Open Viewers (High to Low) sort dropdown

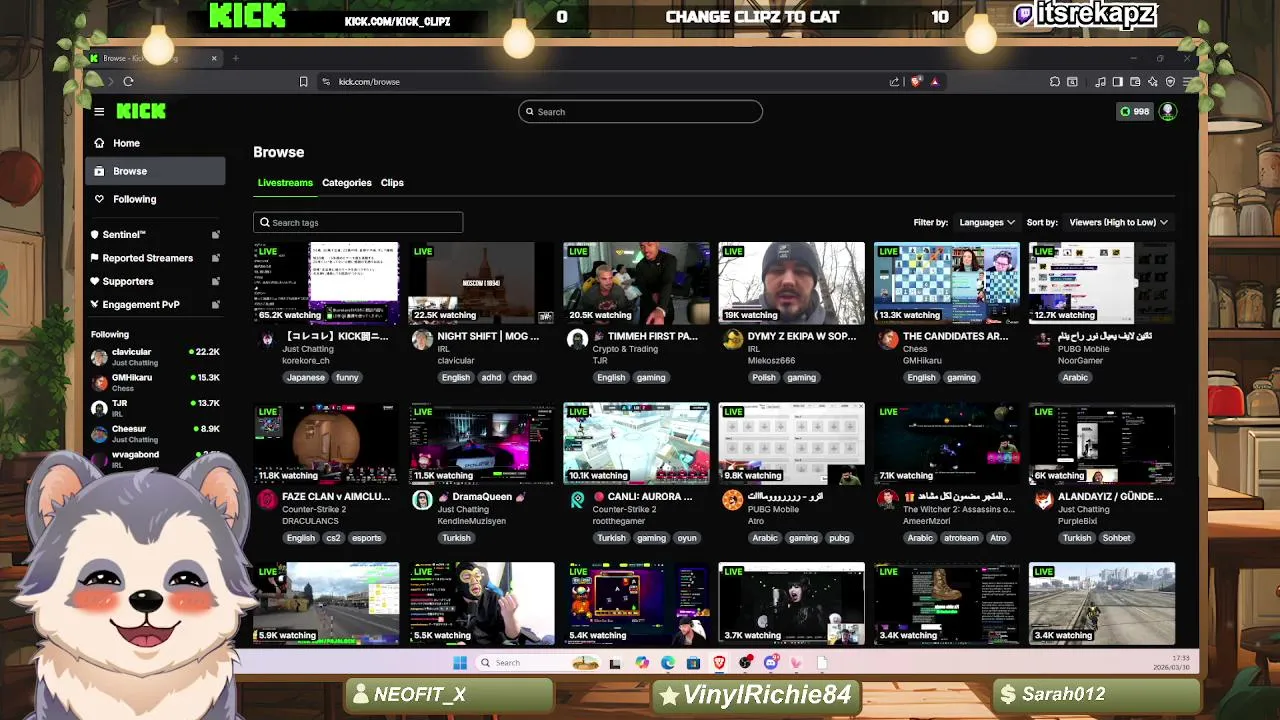tap(1118, 223)
